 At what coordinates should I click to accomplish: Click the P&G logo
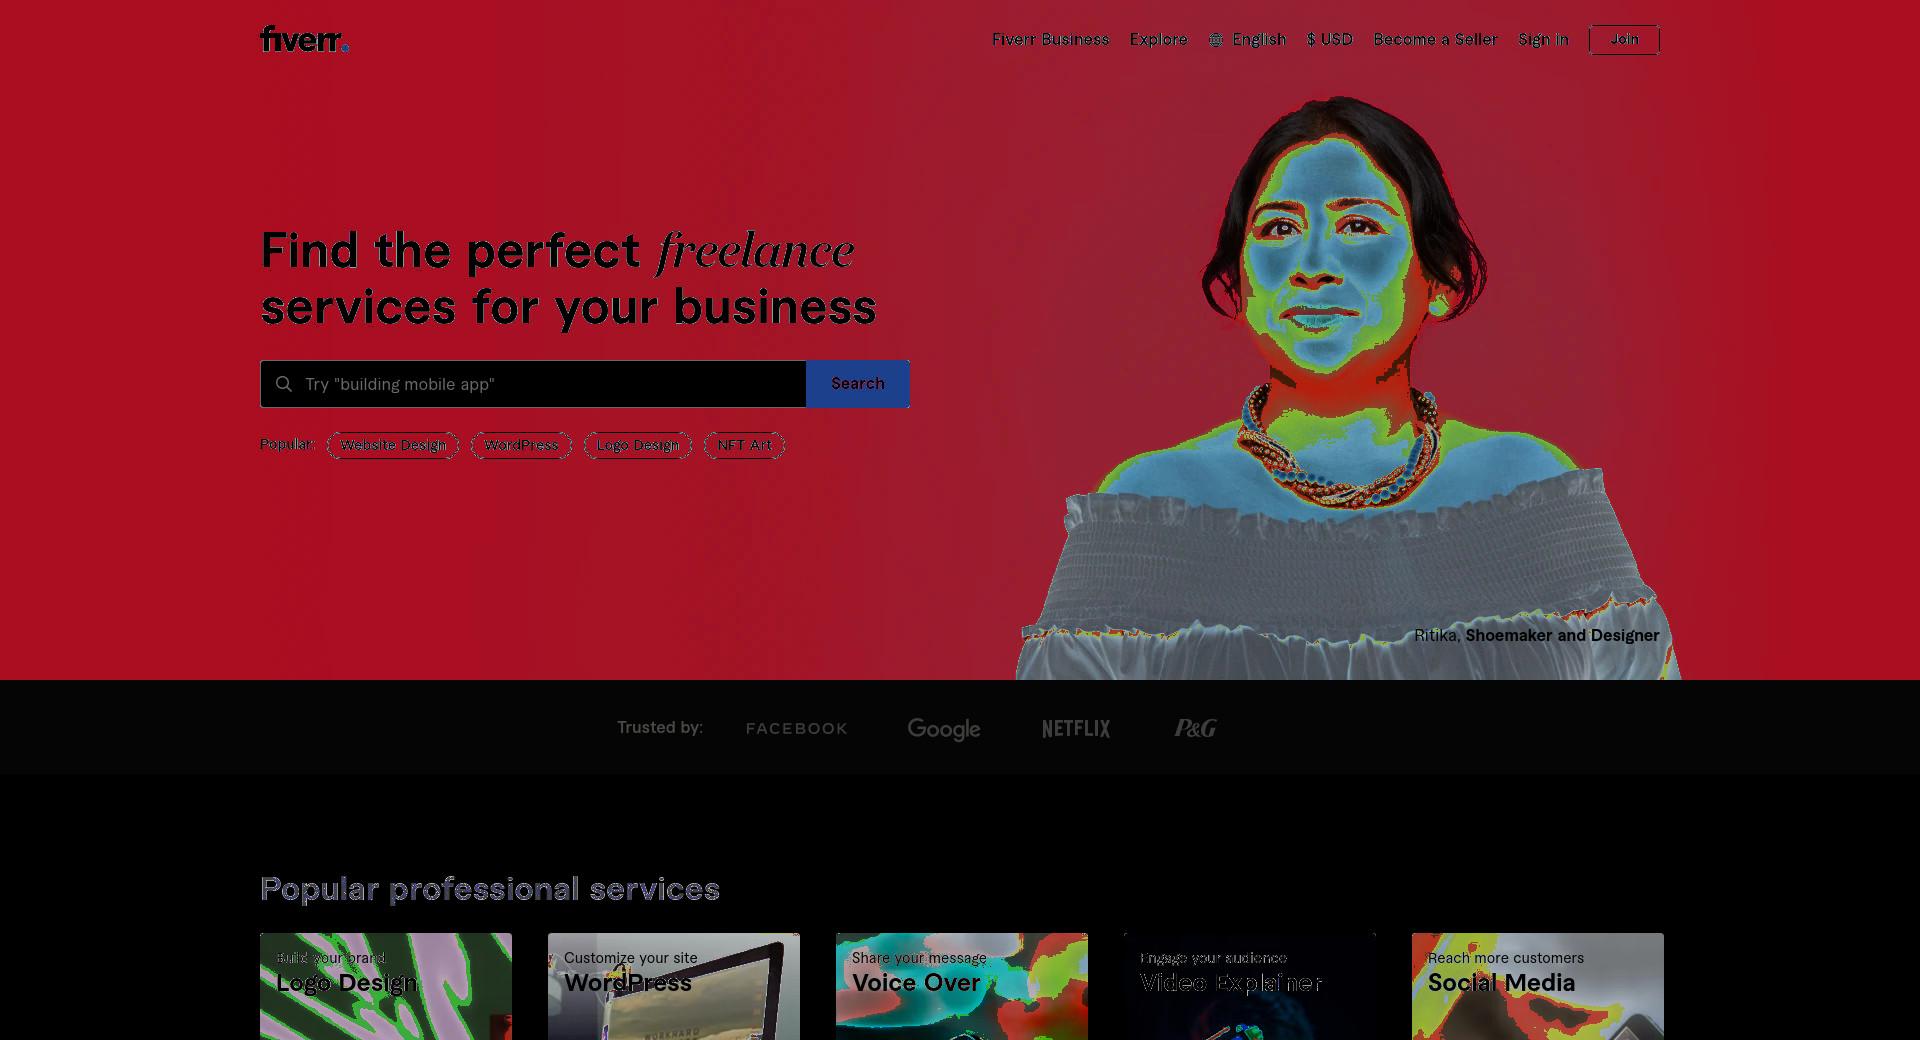[1195, 729]
